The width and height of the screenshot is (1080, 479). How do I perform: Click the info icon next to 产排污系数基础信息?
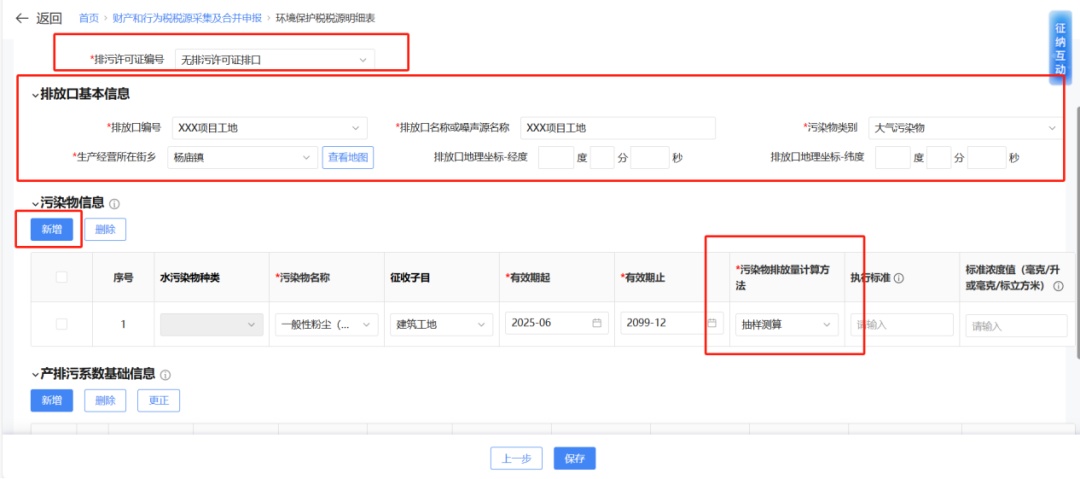[x=165, y=375]
